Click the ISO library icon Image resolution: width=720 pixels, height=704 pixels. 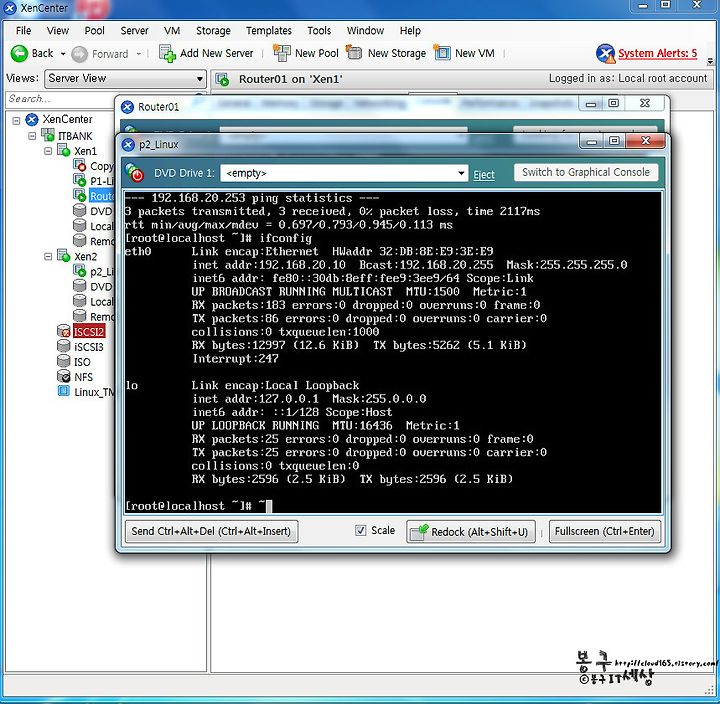(63, 361)
